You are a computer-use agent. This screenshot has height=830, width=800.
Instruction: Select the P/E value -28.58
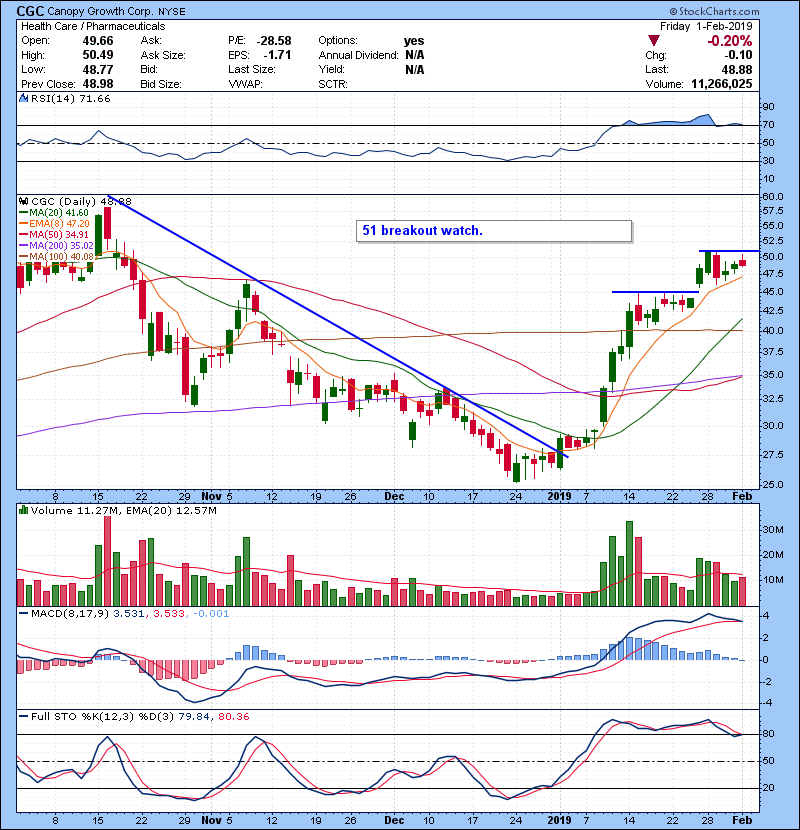click(274, 41)
